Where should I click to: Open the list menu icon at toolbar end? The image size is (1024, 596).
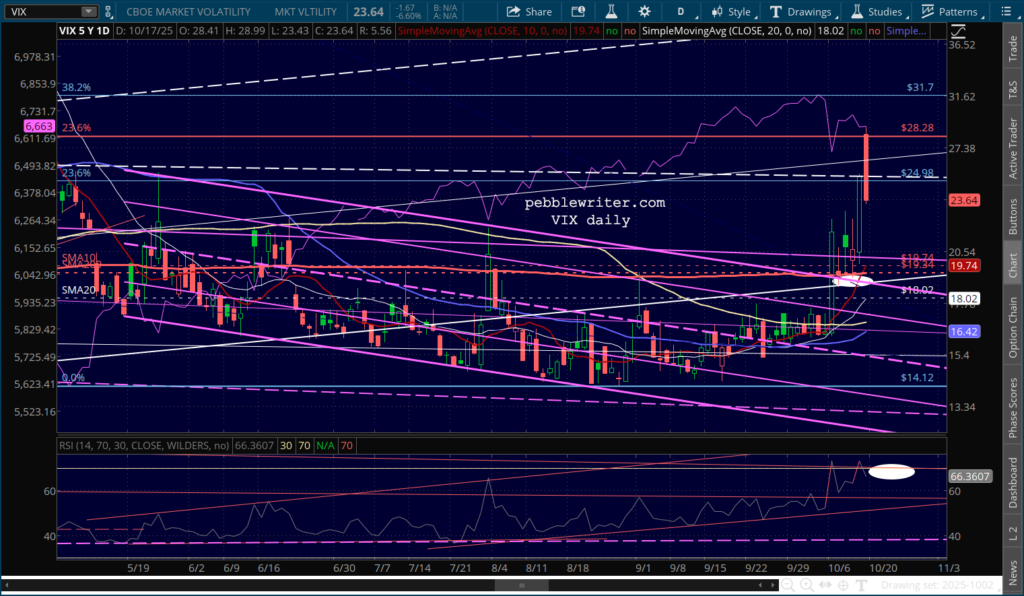[x=1006, y=12]
